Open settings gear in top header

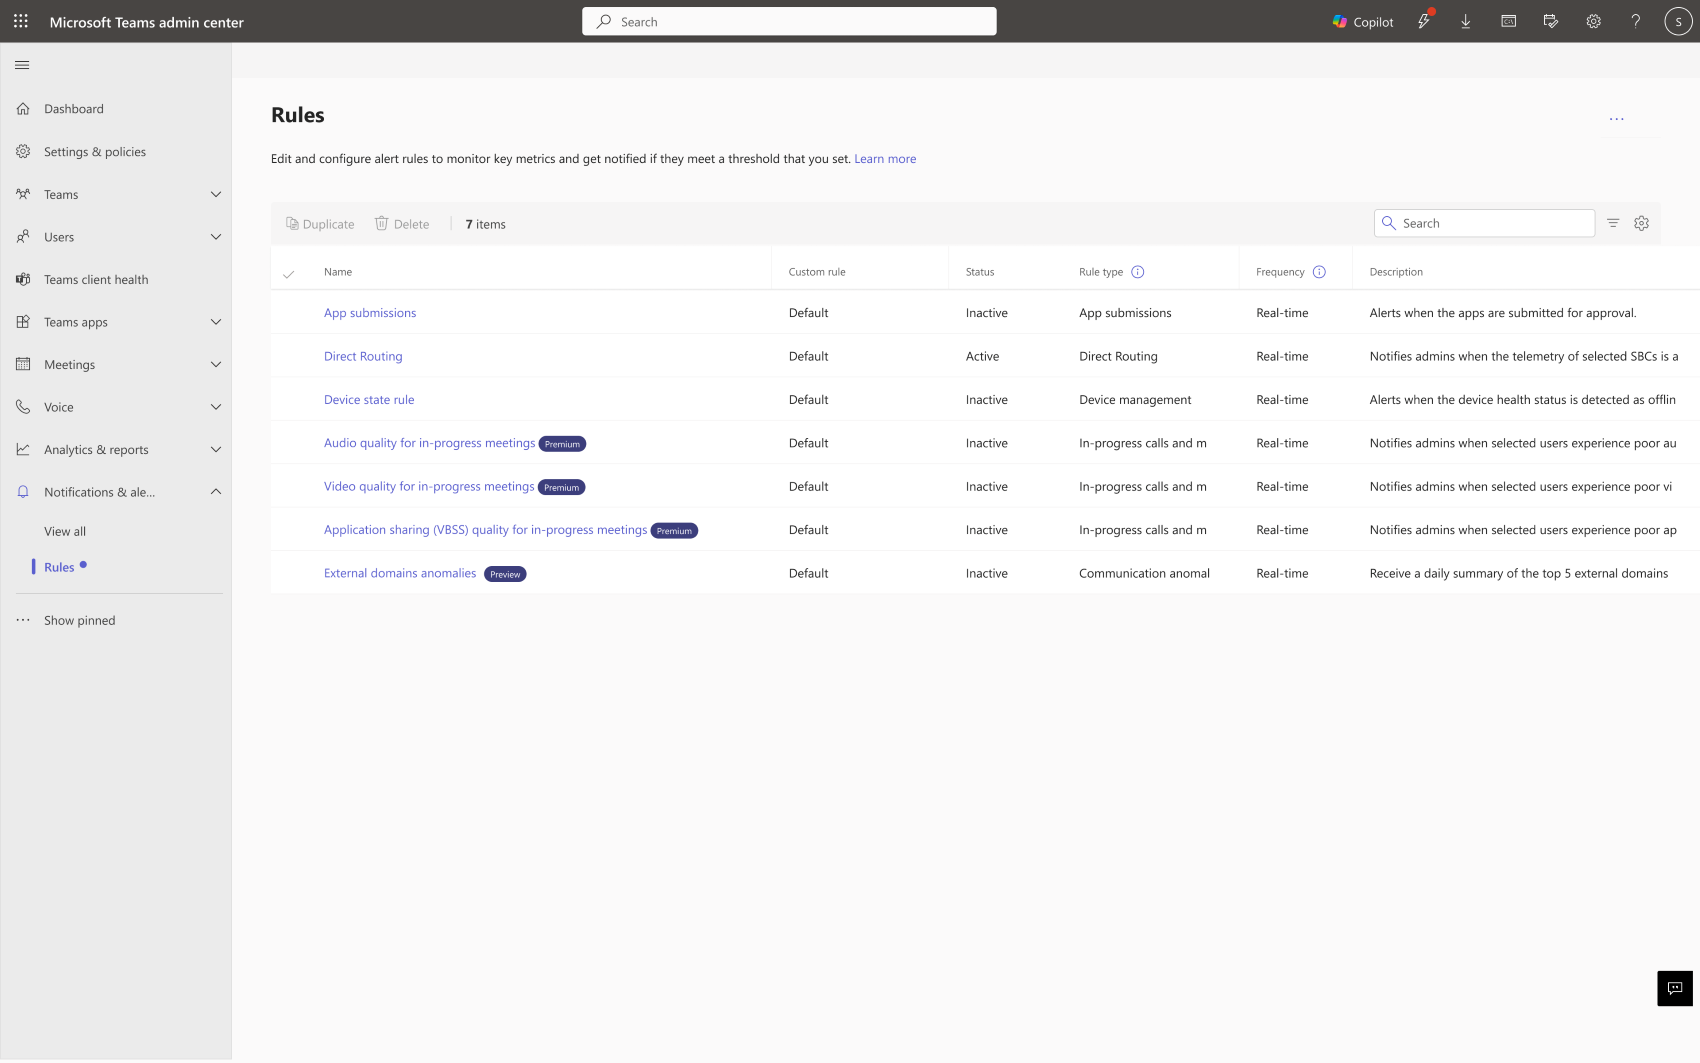coord(1593,21)
